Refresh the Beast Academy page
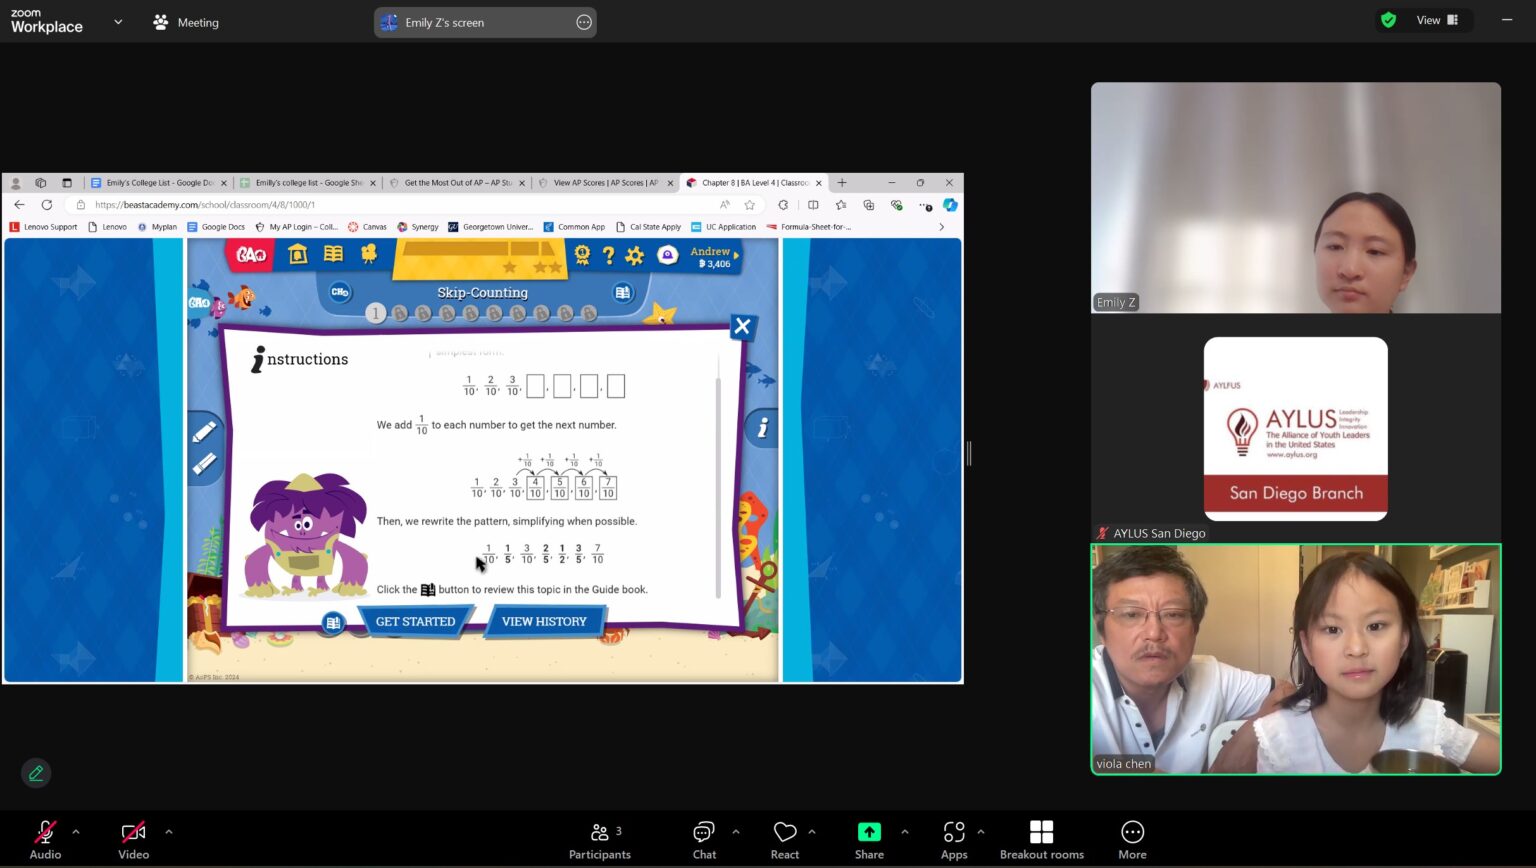 pyautogui.click(x=46, y=205)
